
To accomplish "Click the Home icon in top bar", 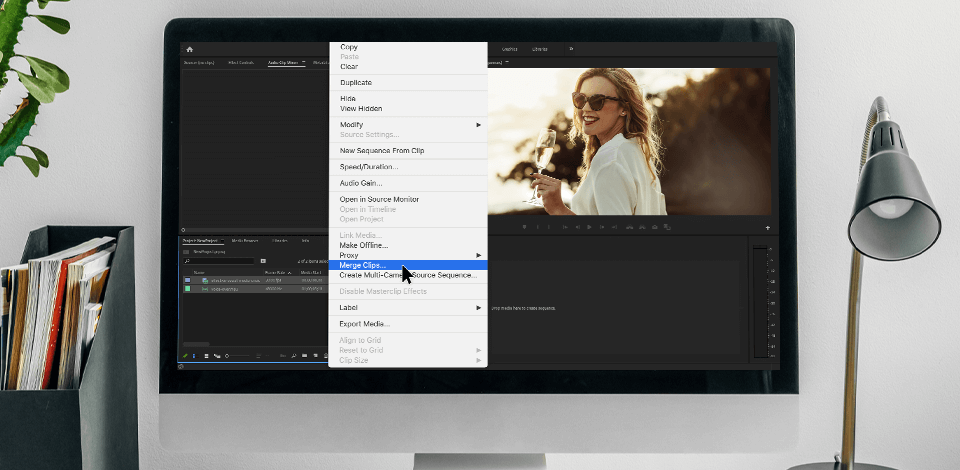I will click(x=190, y=49).
